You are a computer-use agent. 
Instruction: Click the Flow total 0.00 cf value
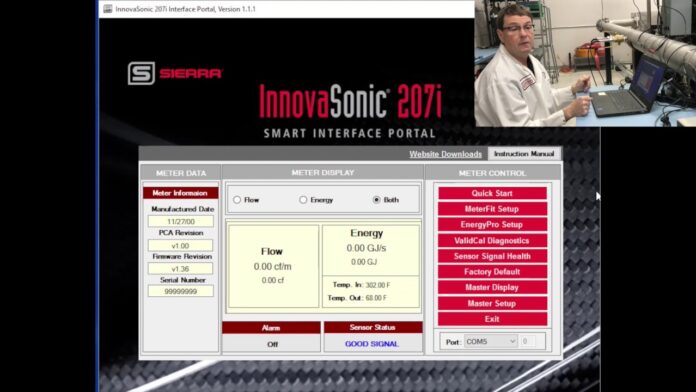[x=273, y=280]
